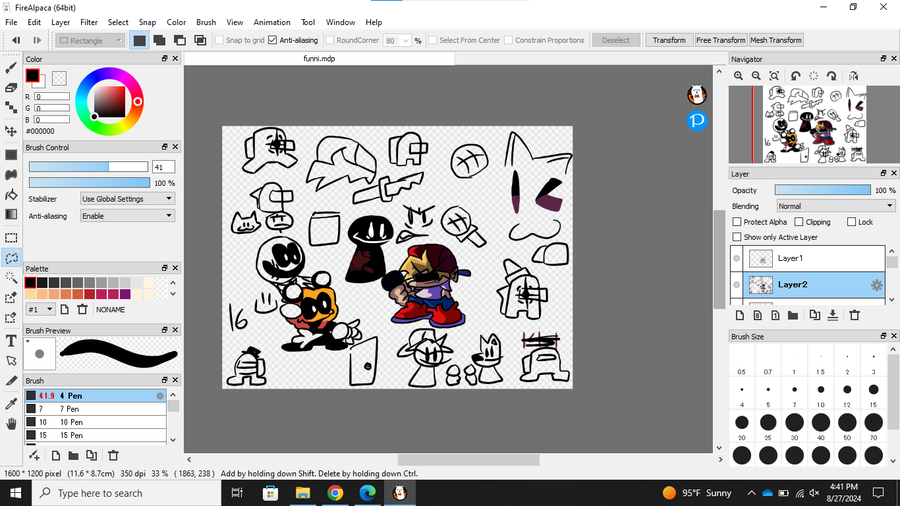Select the Magic Wand tool

tap(11, 278)
